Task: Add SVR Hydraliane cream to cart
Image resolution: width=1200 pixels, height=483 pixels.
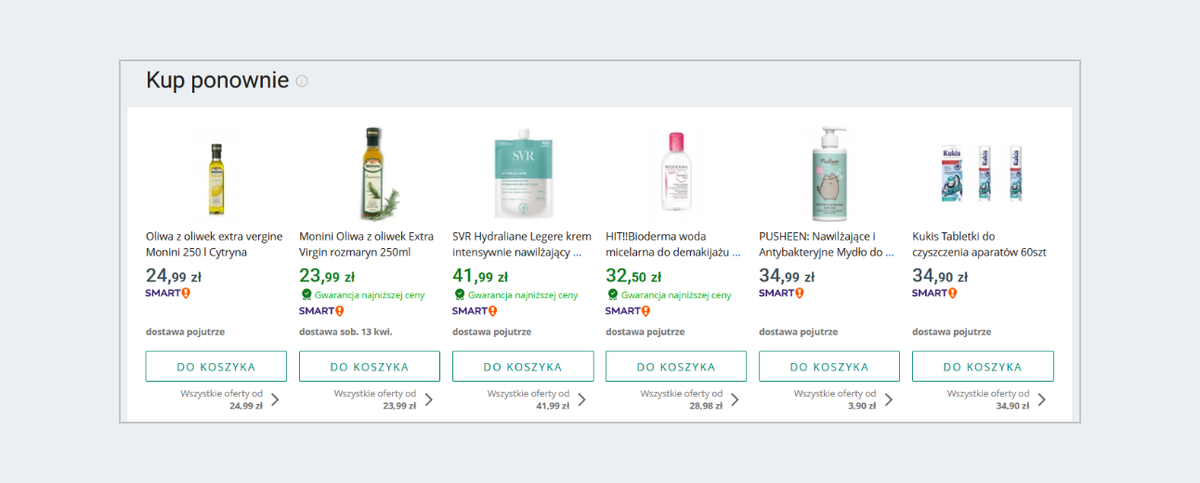Action: tap(522, 367)
